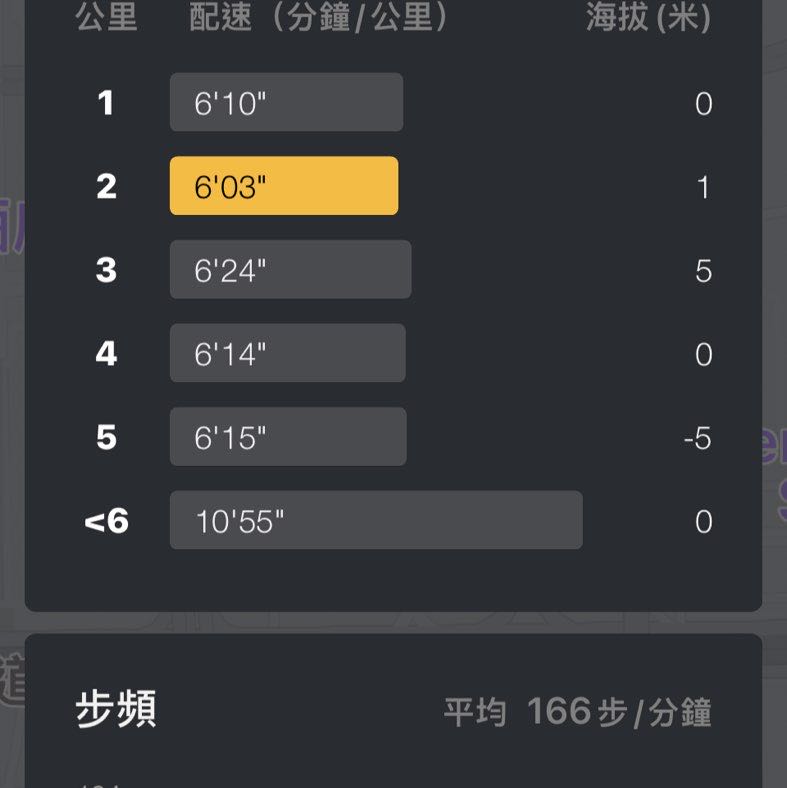Tap the 平均 166 步/分鐘 cadence summary

[577, 712]
